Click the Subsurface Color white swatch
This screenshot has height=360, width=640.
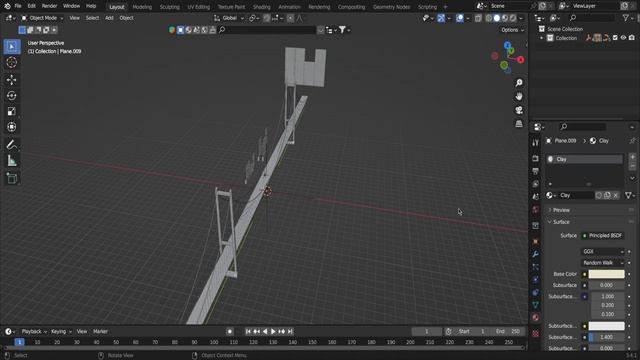point(607,326)
